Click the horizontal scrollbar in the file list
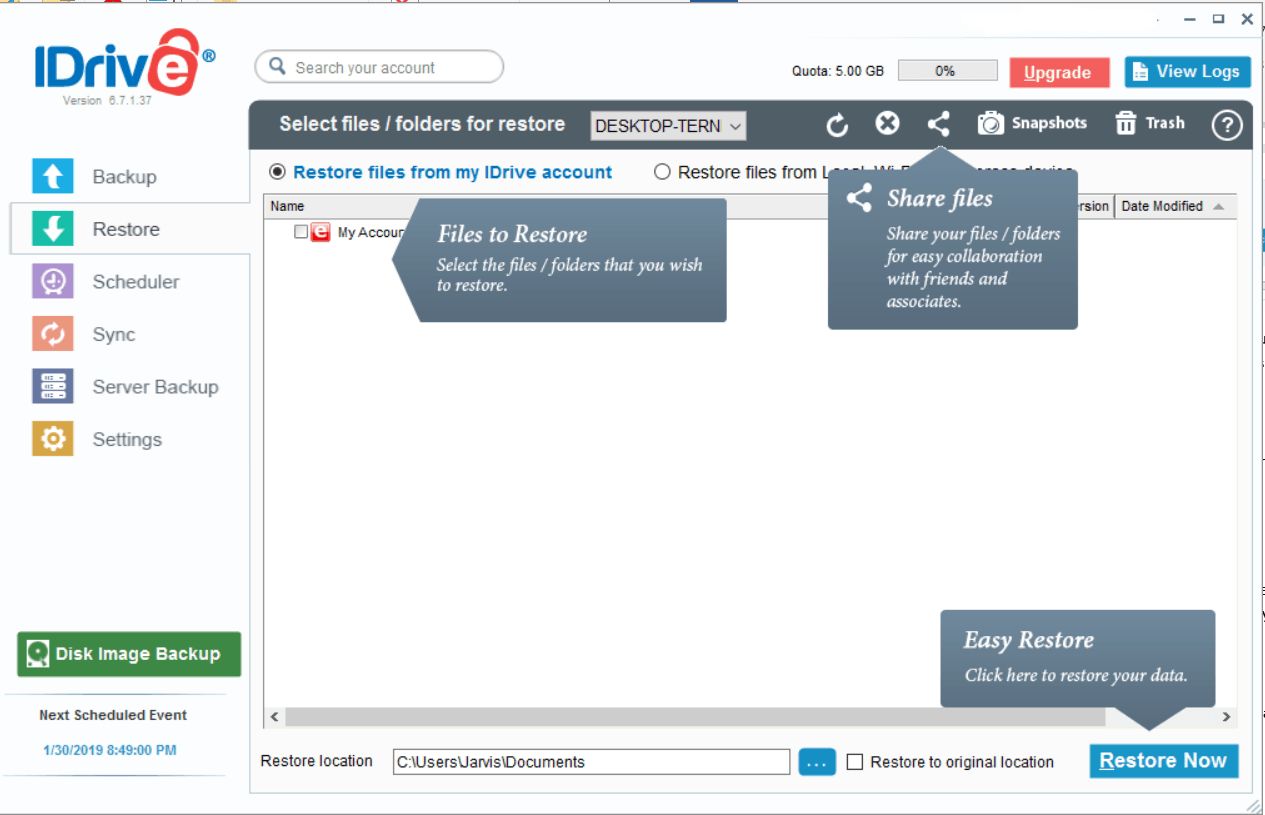 coord(695,717)
